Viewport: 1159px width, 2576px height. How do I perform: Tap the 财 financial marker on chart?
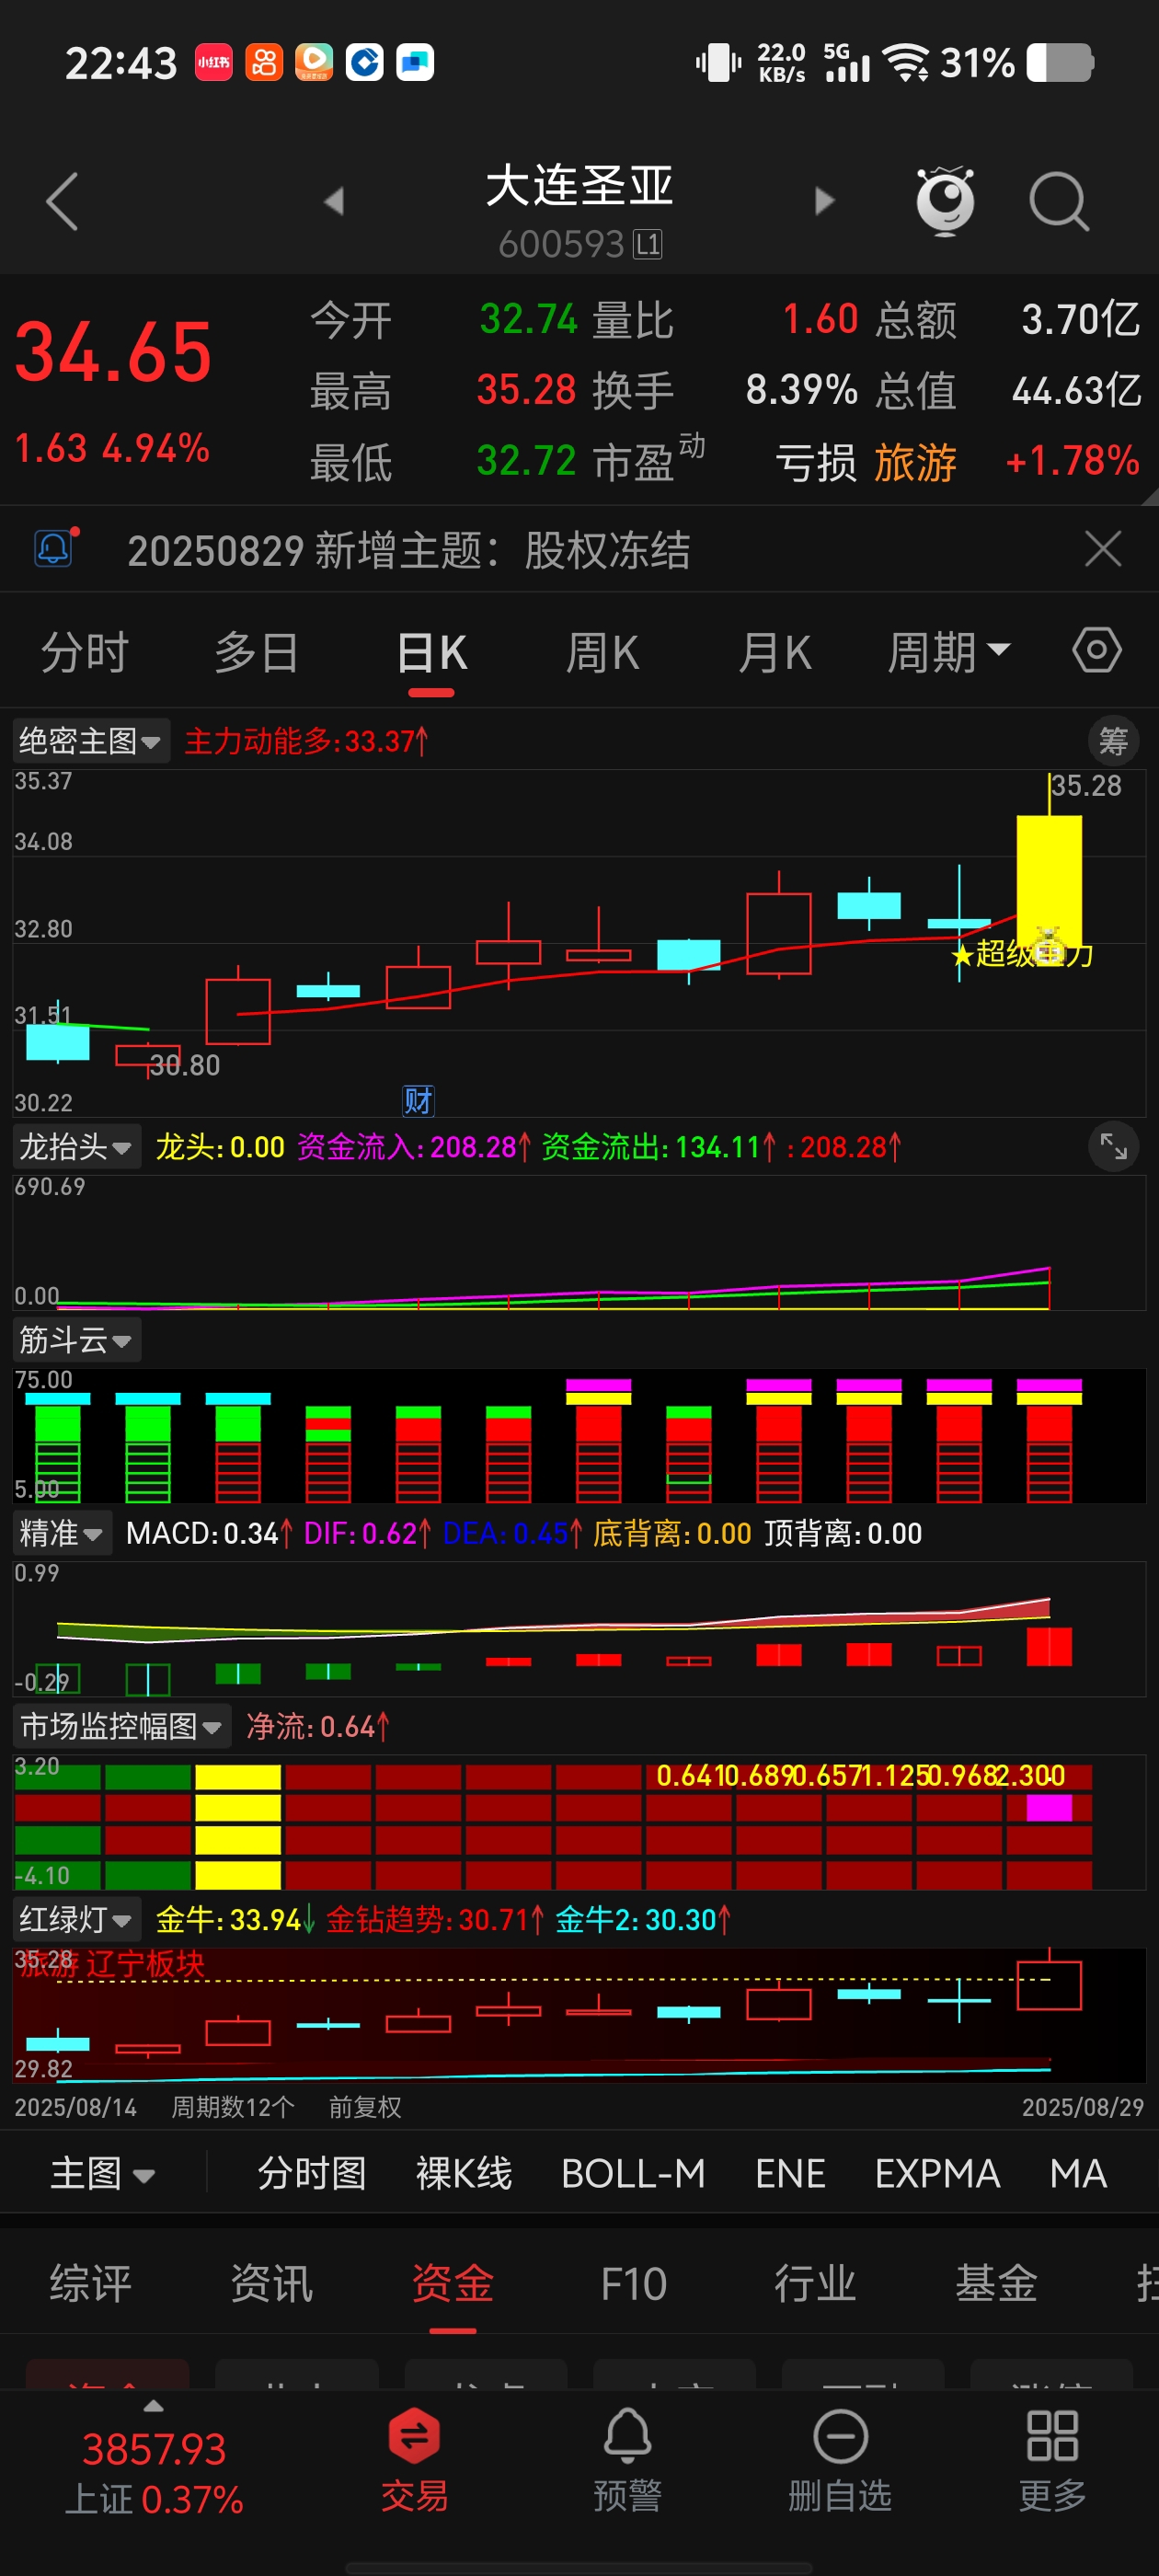[418, 1101]
